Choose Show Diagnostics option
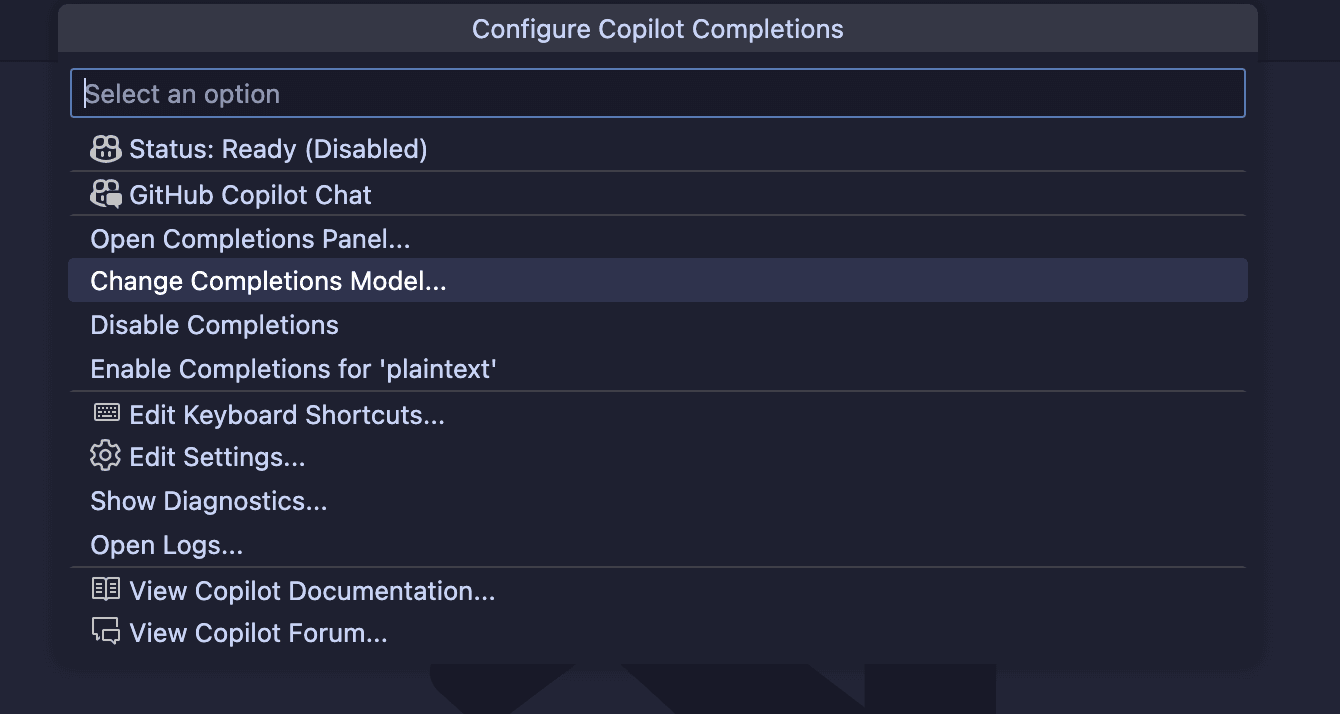Screen dimensions: 1340x714 [x=658, y=501]
